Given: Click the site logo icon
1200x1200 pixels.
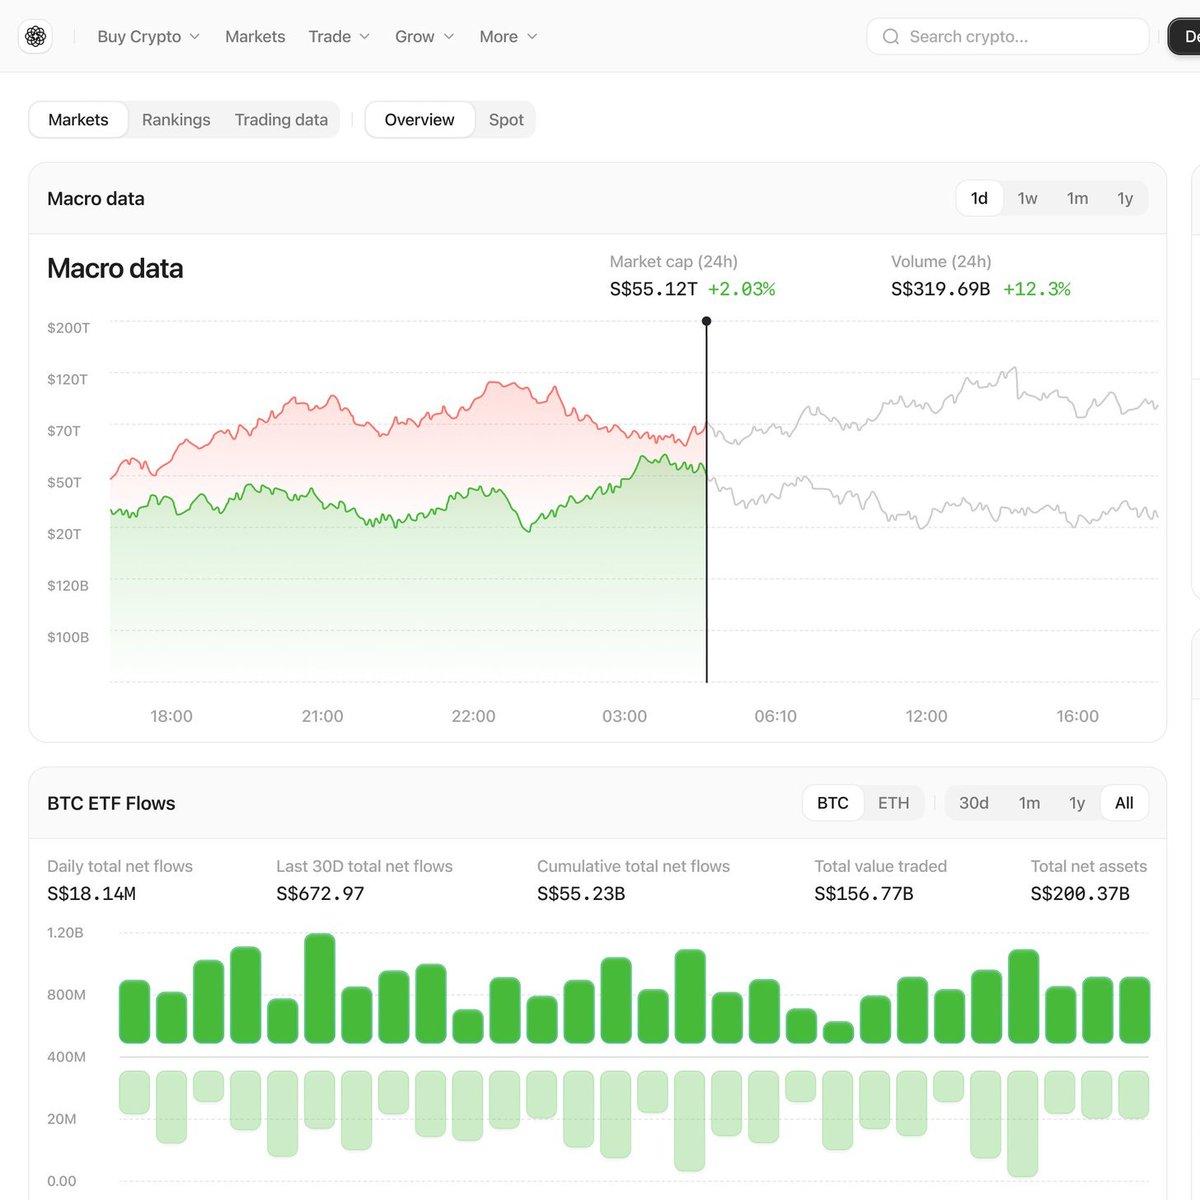Looking at the screenshot, I should point(36,36).
